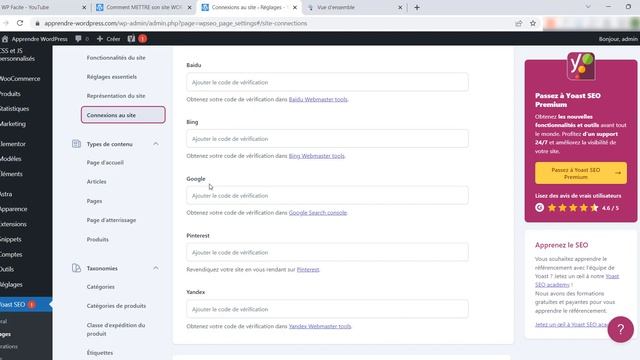Open a new browser tab
Viewport: 640px width, 360px height.
(417, 7)
